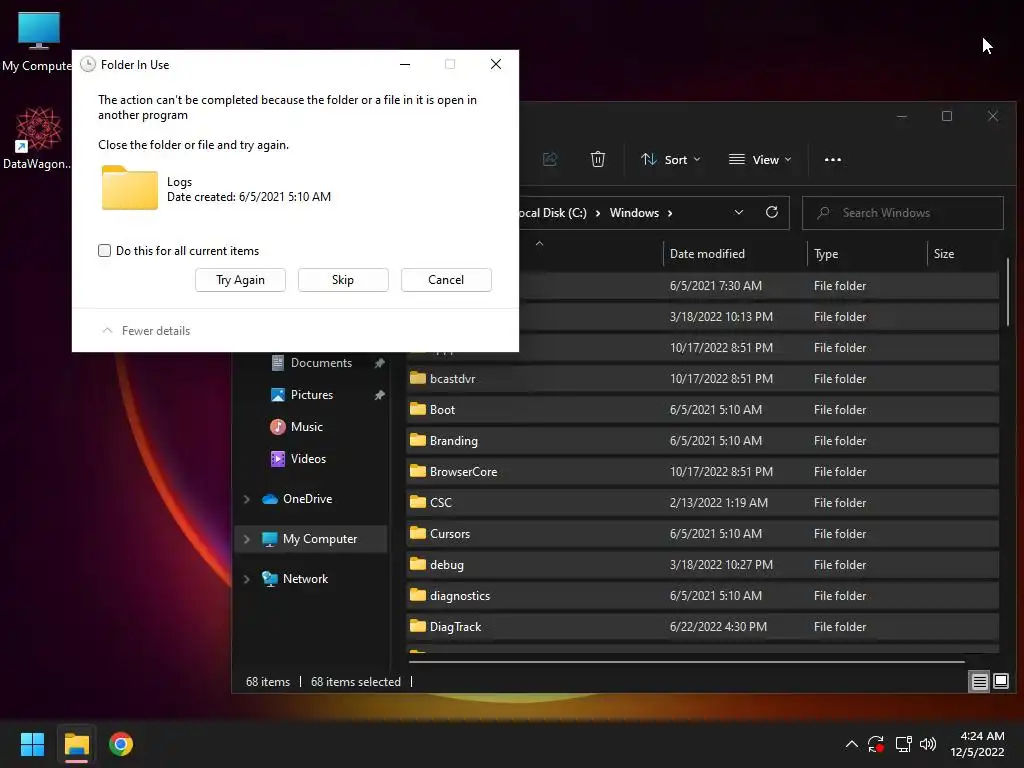Viewport: 1024px width, 768px height.
Task: Click the up arrow sort indicator above columns
Action: [x=539, y=243]
